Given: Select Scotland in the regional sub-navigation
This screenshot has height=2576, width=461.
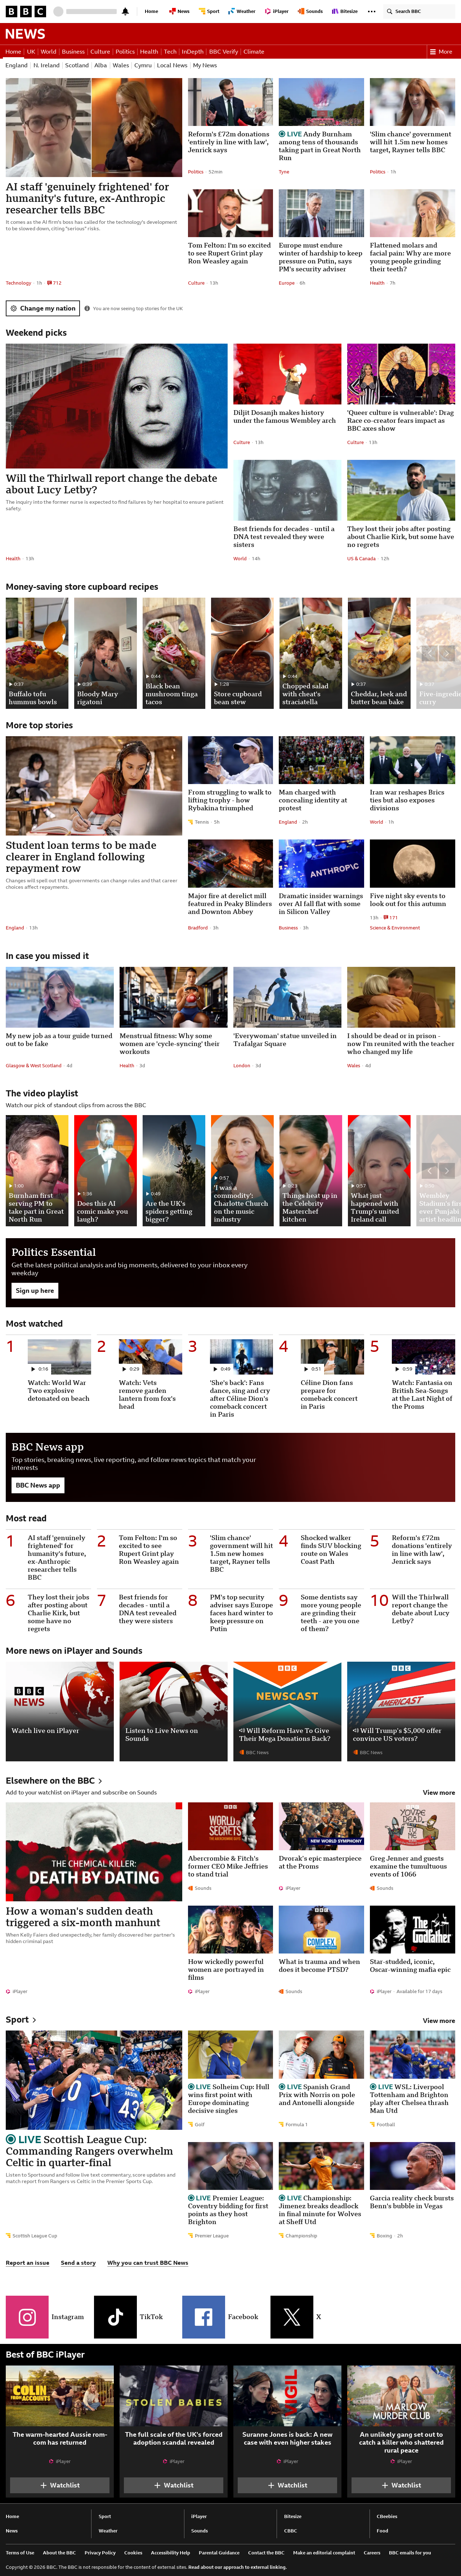Looking at the screenshot, I should pos(77,66).
